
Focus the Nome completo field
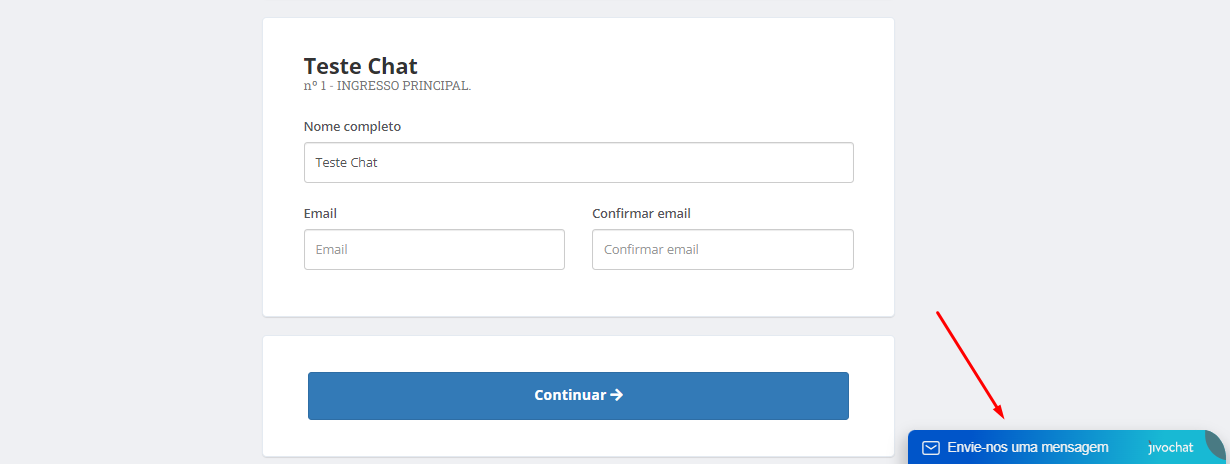pos(578,162)
